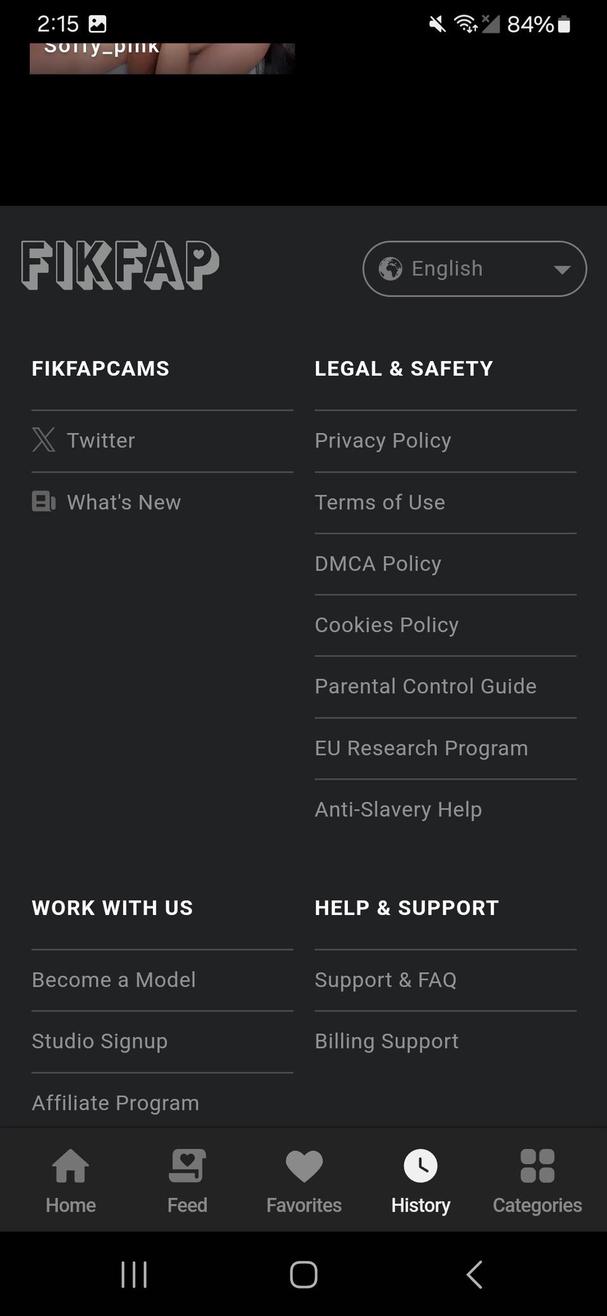Tap the What's New news icon
The height and width of the screenshot is (1316, 607).
pos(43,501)
